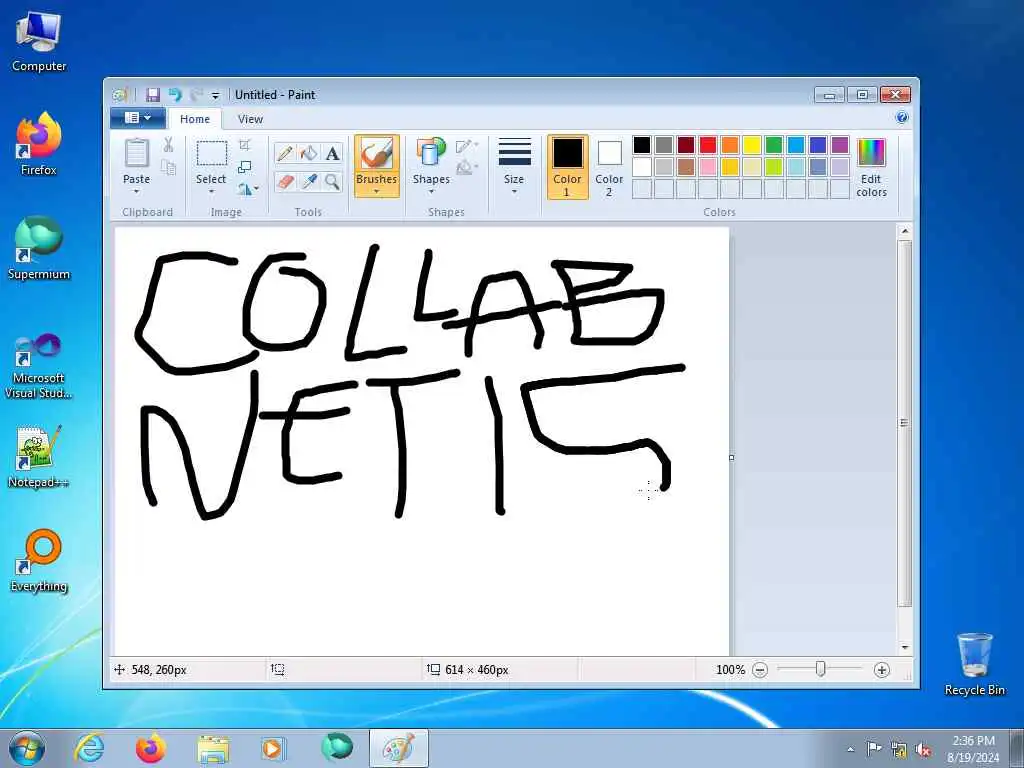The height and width of the screenshot is (768, 1024).
Task: Select the Computer desktop icon
Action: [39, 40]
